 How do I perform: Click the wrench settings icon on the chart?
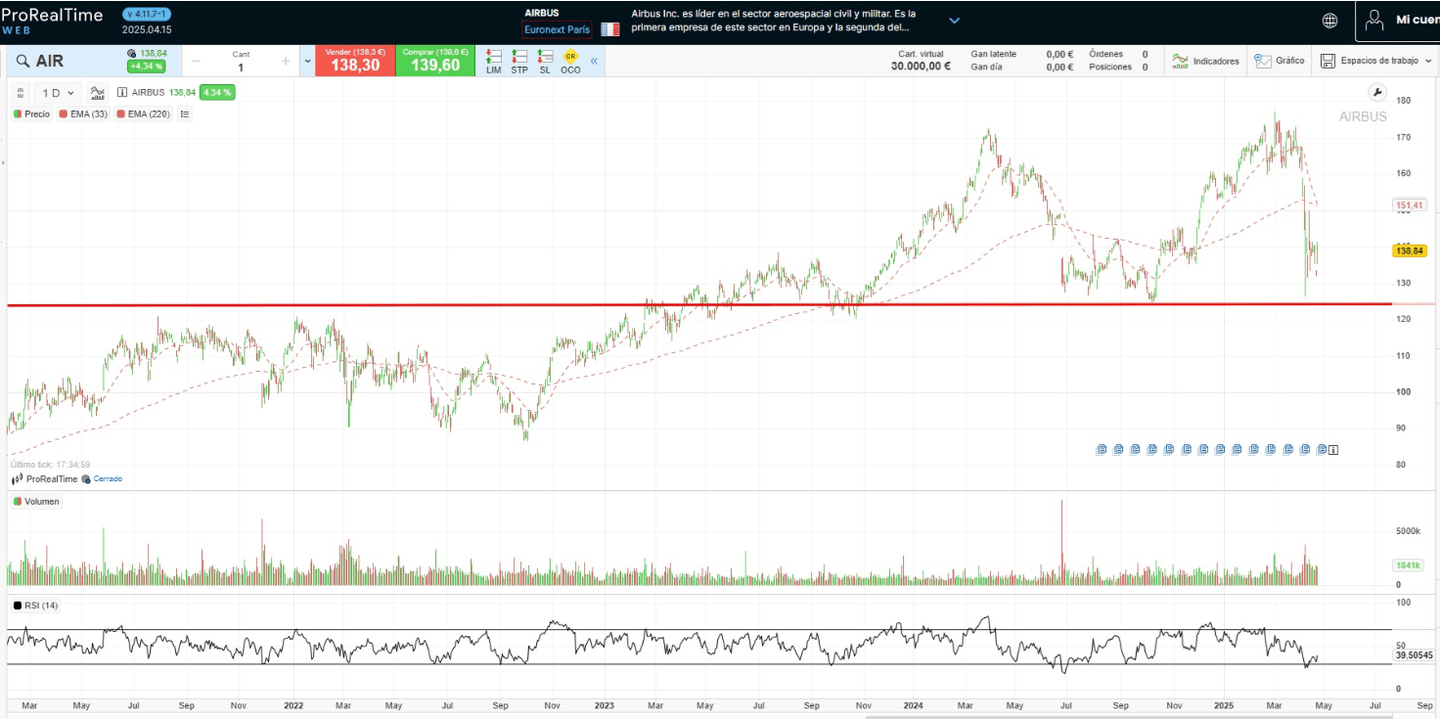tap(1377, 92)
